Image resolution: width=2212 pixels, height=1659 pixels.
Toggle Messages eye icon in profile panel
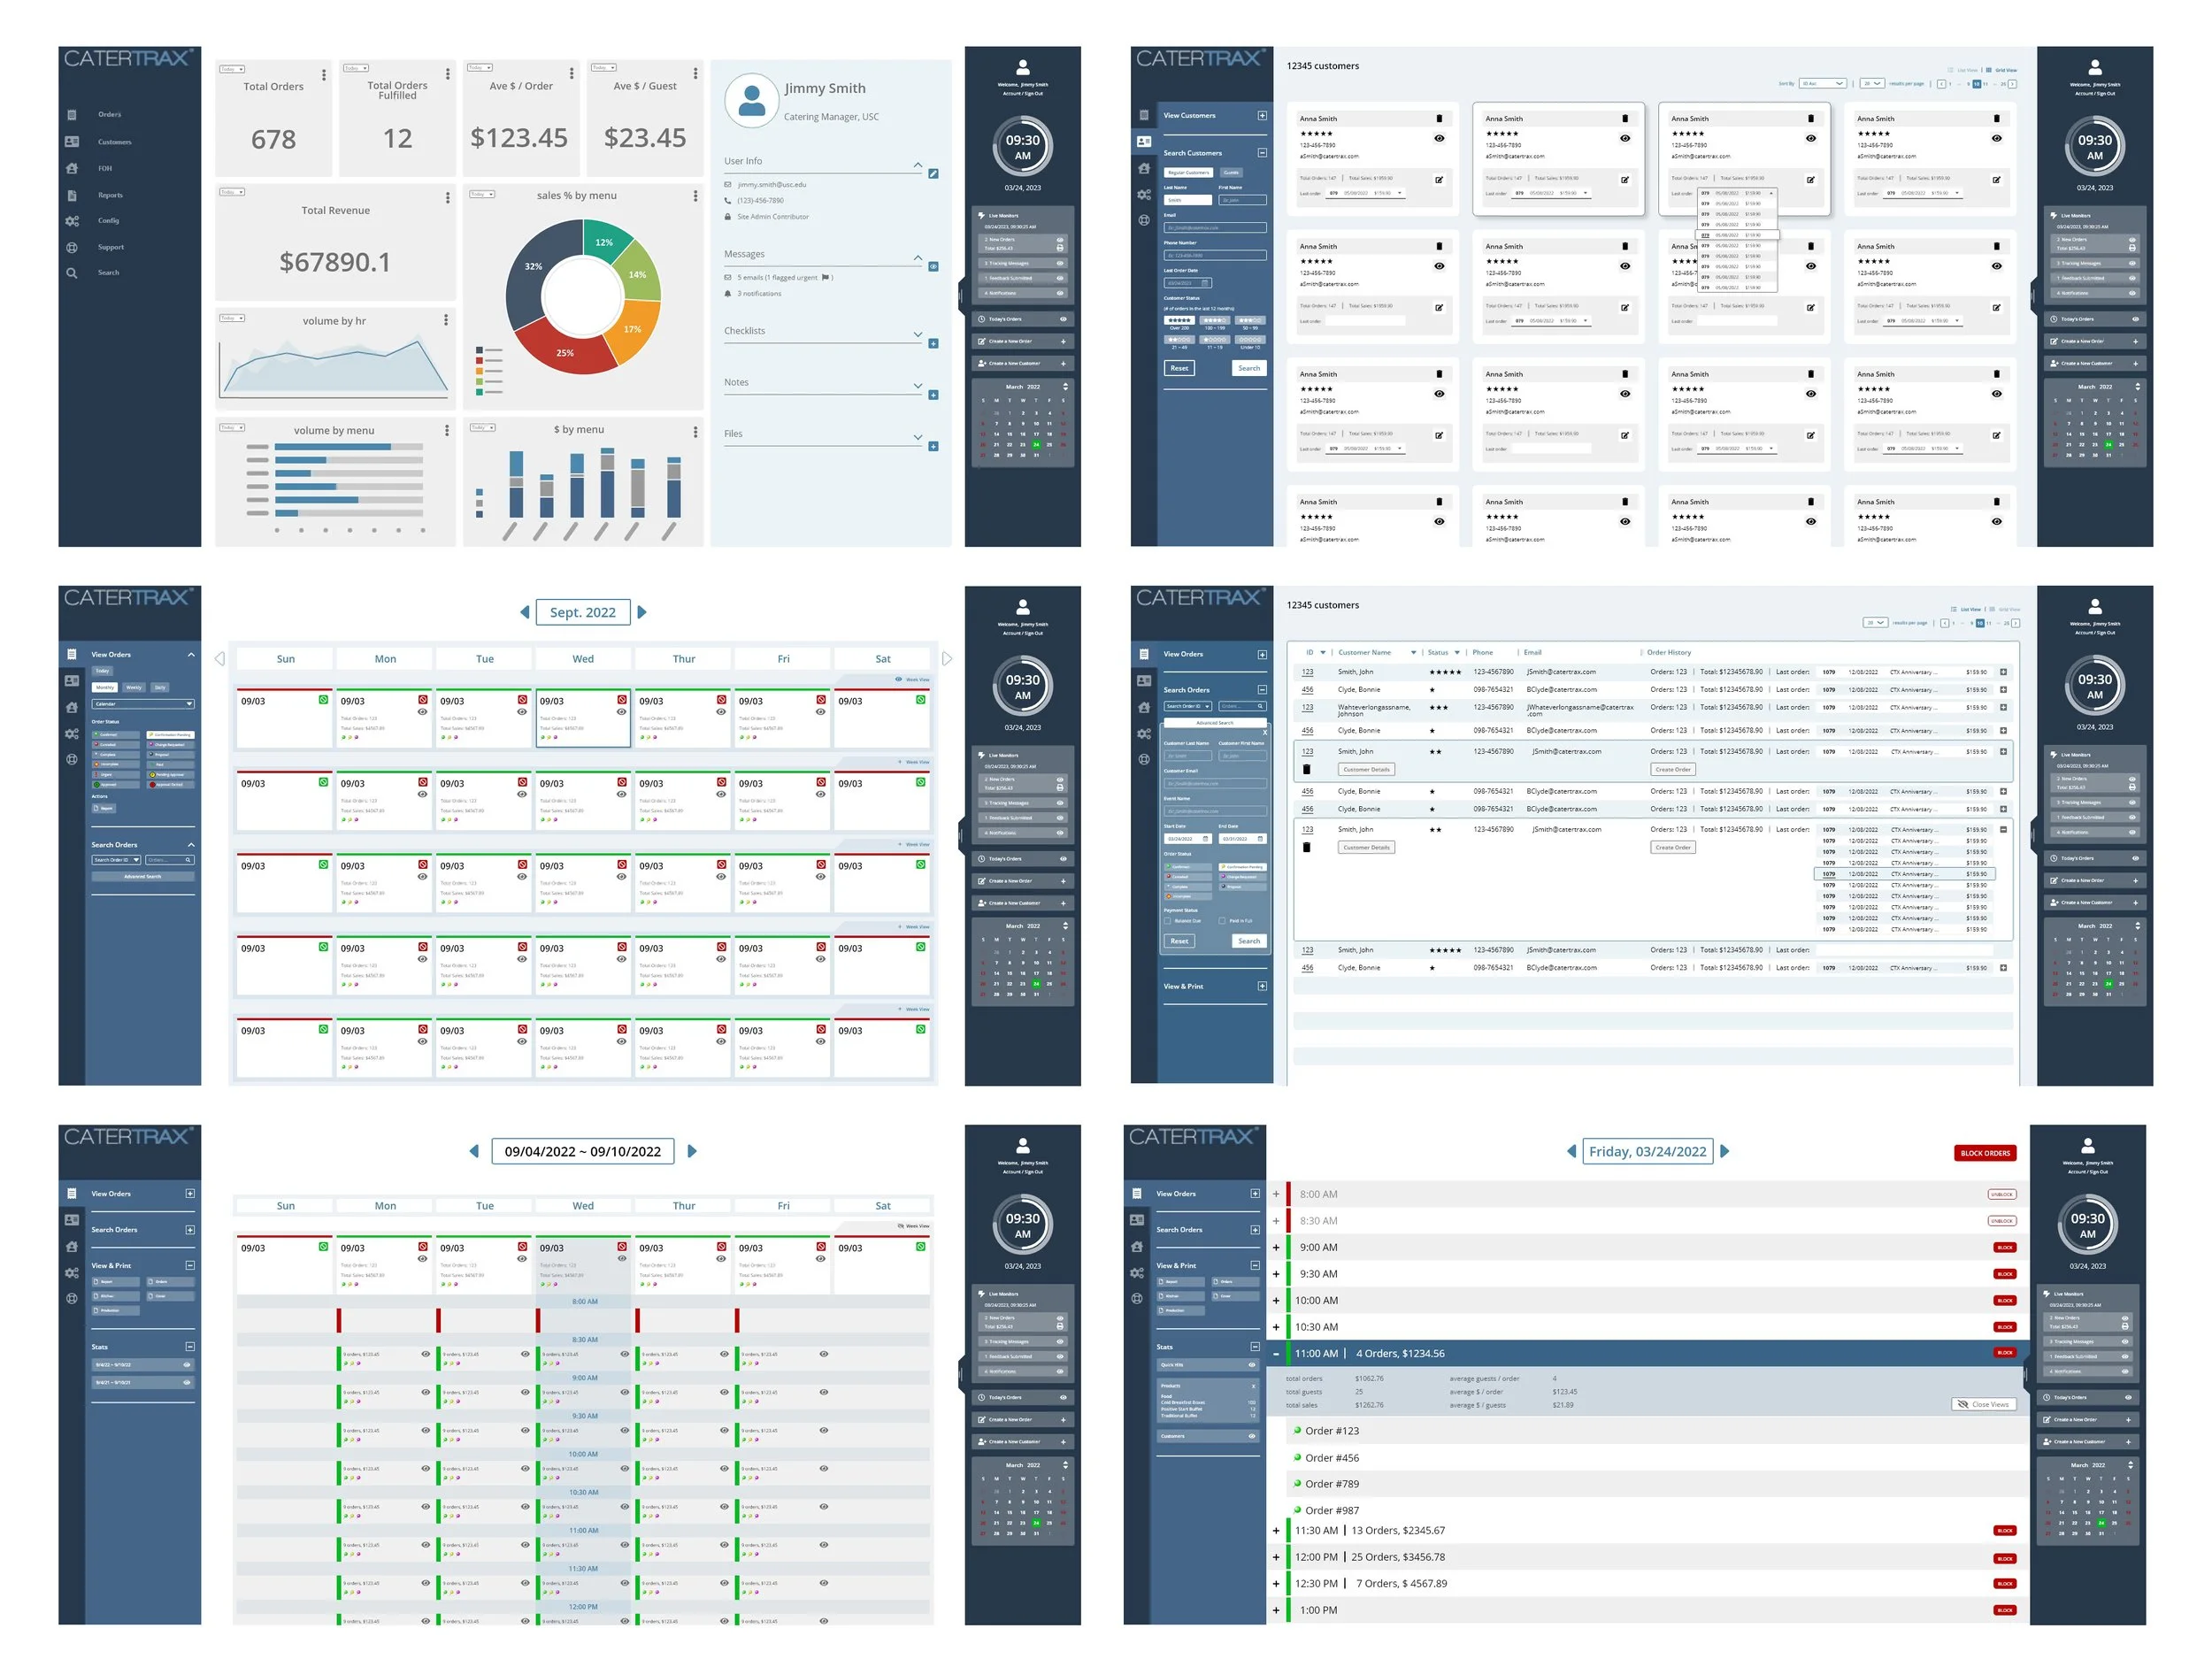point(933,267)
